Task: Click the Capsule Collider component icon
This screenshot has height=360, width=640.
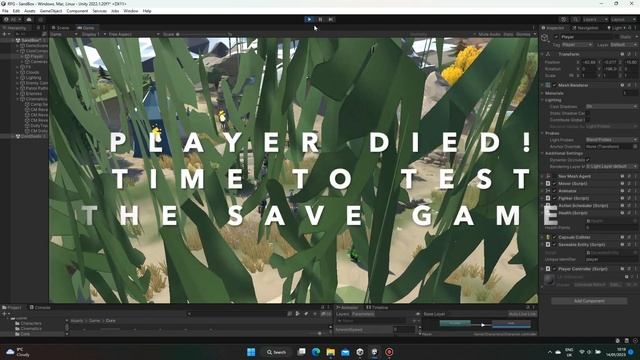Action: 548,237
